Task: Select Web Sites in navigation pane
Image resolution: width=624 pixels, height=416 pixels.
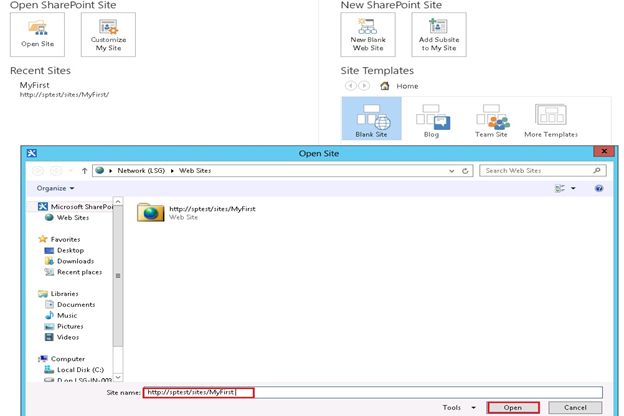Action: 67,218
